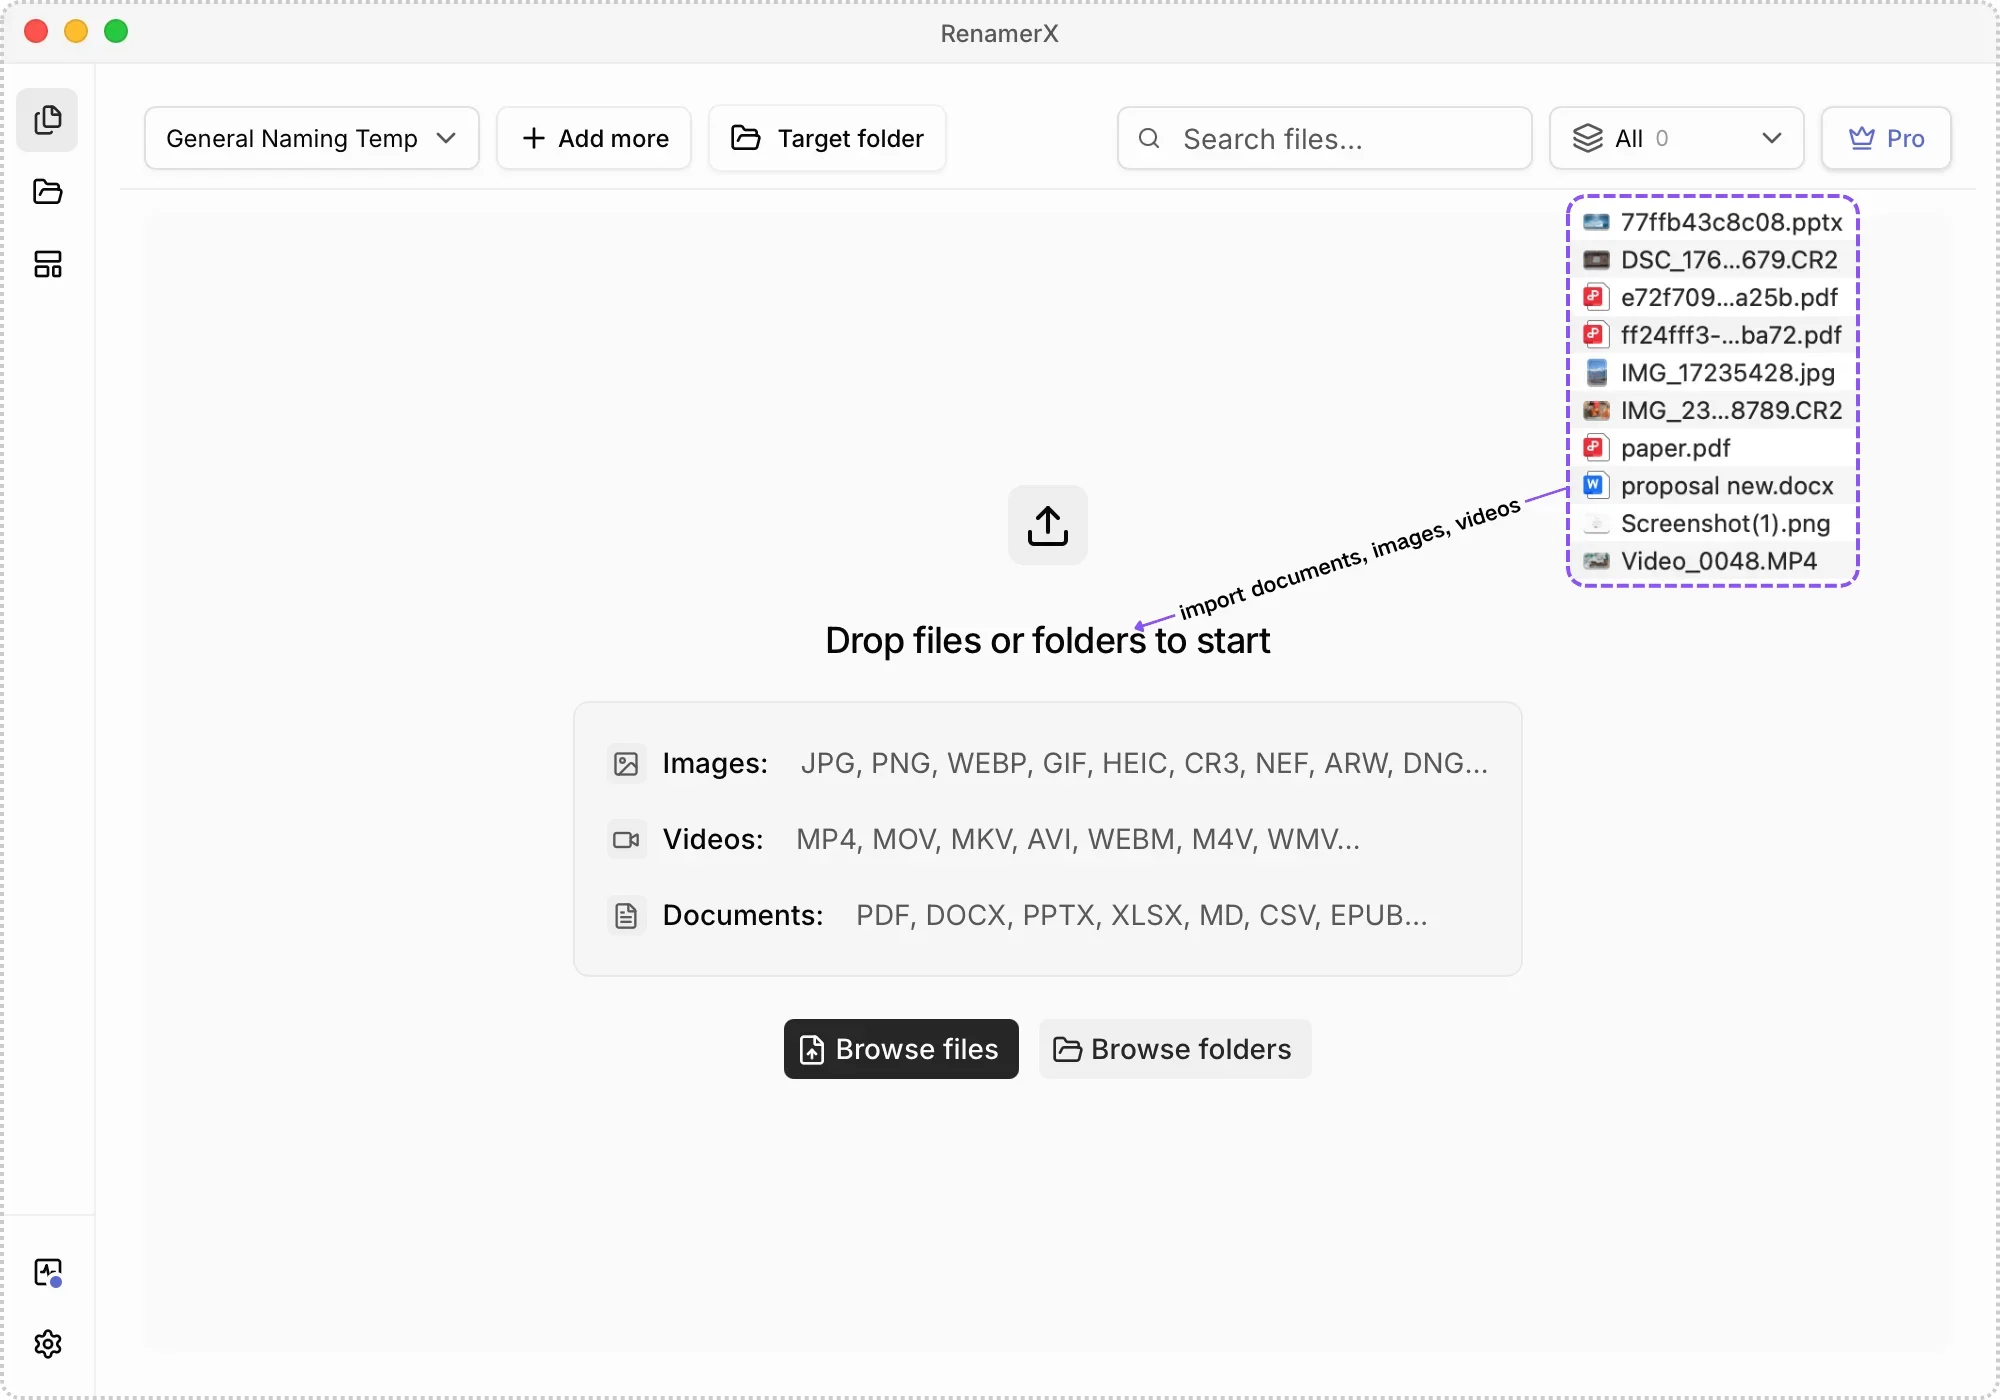The width and height of the screenshot is (2000, 1400).
Task: Select the DSC_176...679.CR2 file
Action: coord(1713,260)
